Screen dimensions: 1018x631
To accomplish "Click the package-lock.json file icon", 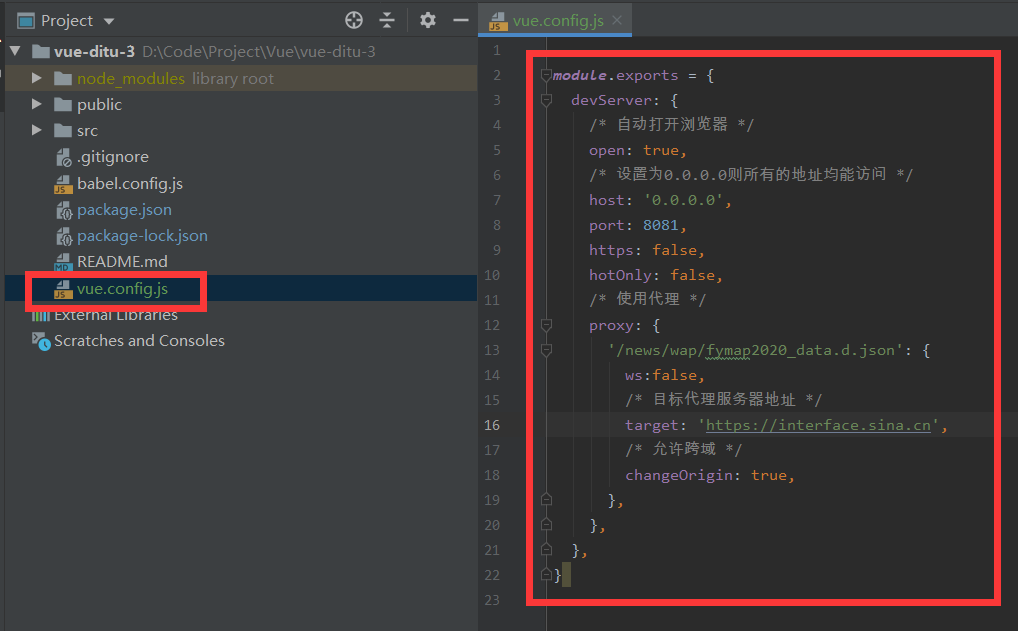I will coord(64,236).
